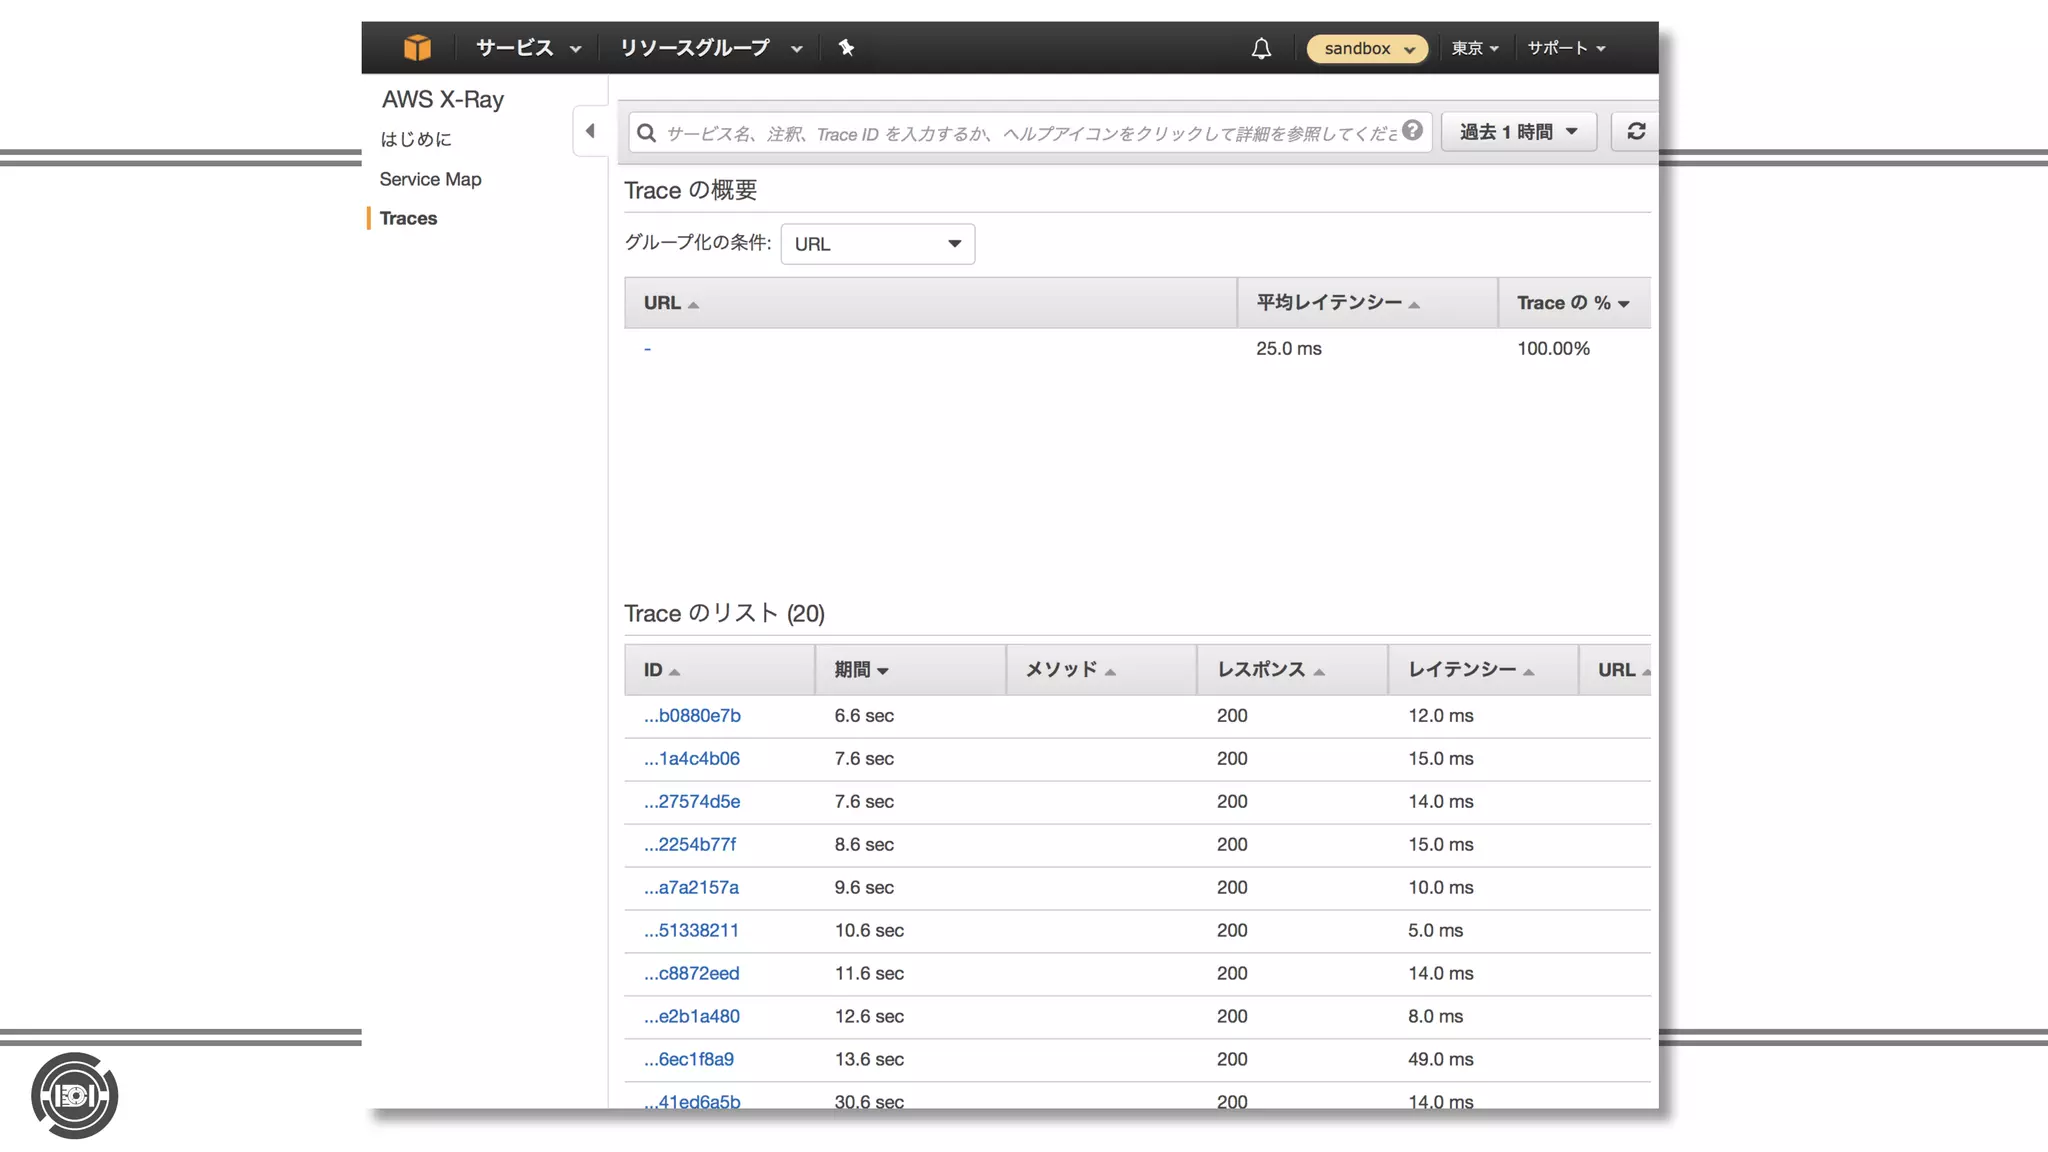The height and width of the screenshot is (1152, 2048).
Task: Open the 過去 1 時間 time range dropdown
Action: click(1518, 131)
